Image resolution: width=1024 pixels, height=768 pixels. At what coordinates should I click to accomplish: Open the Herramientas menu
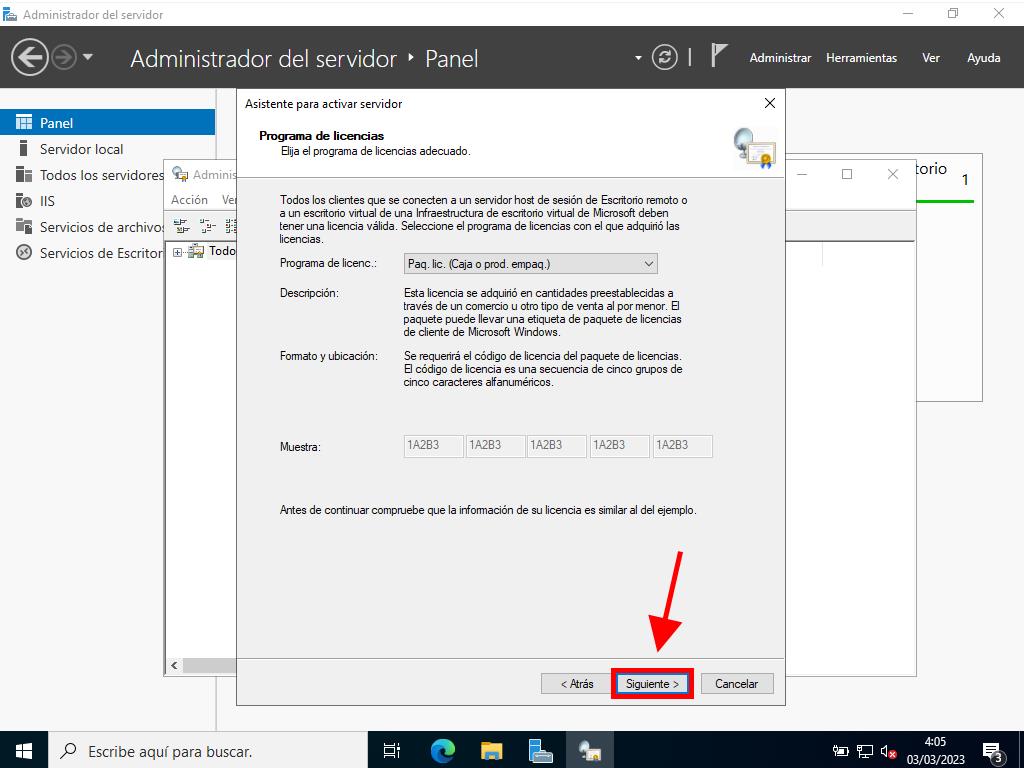[x=861, y=58]
